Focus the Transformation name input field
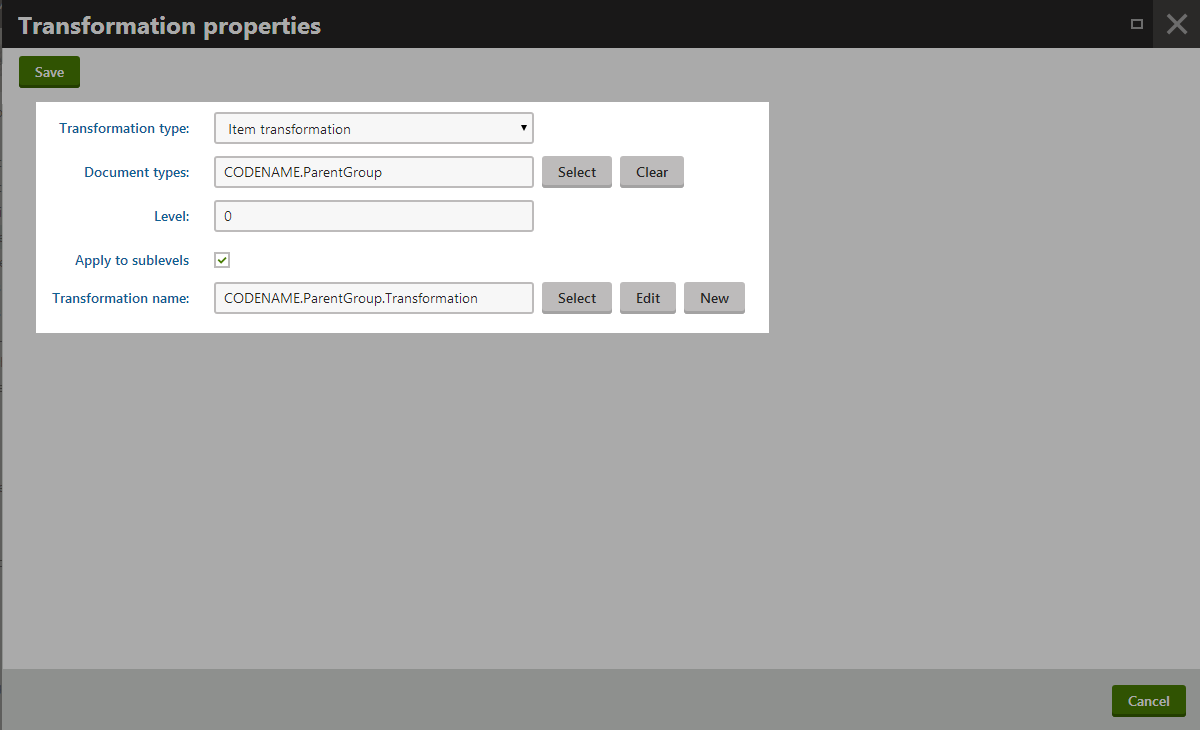 (374, 298)
